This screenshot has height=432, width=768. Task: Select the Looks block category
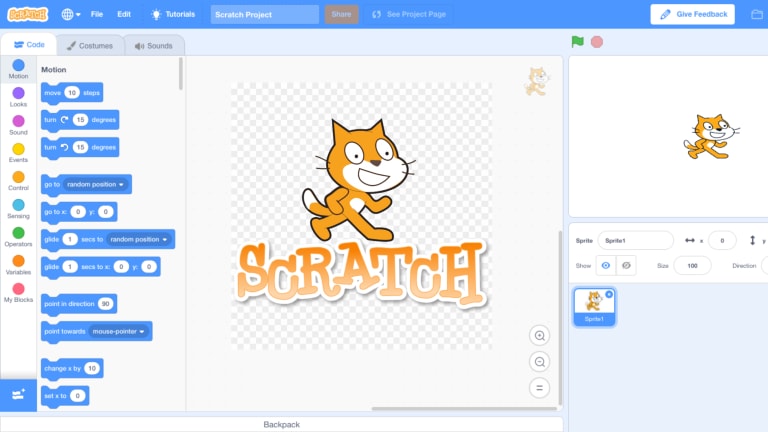click(18, 97)
